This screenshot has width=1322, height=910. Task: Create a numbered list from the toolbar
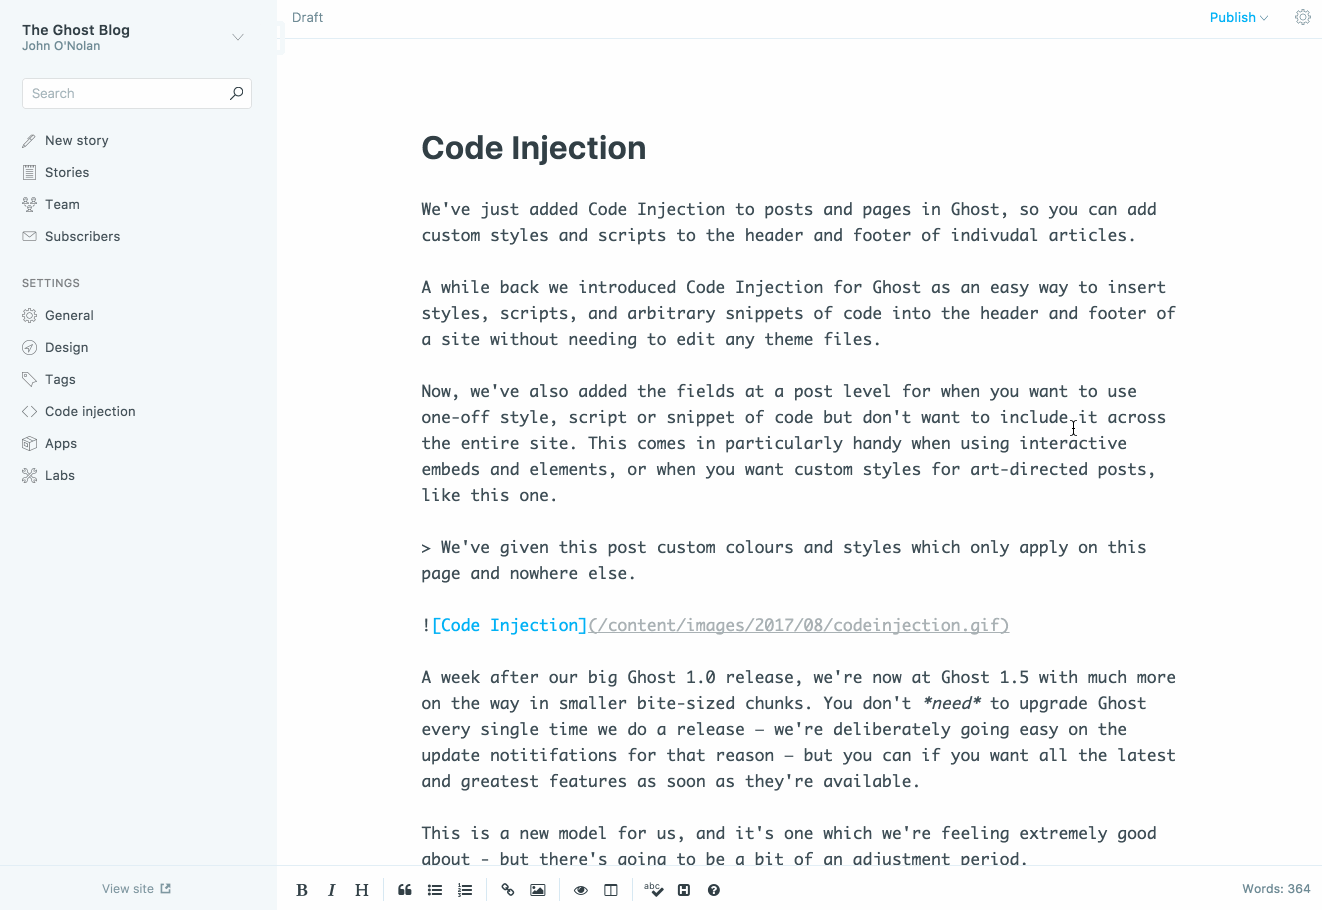pyautogui.click(x=464, y=889)
